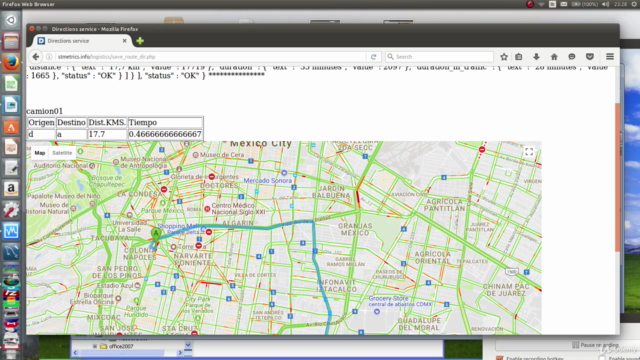
Task: Open the bookmarks library icon
Action: (518, 57)
